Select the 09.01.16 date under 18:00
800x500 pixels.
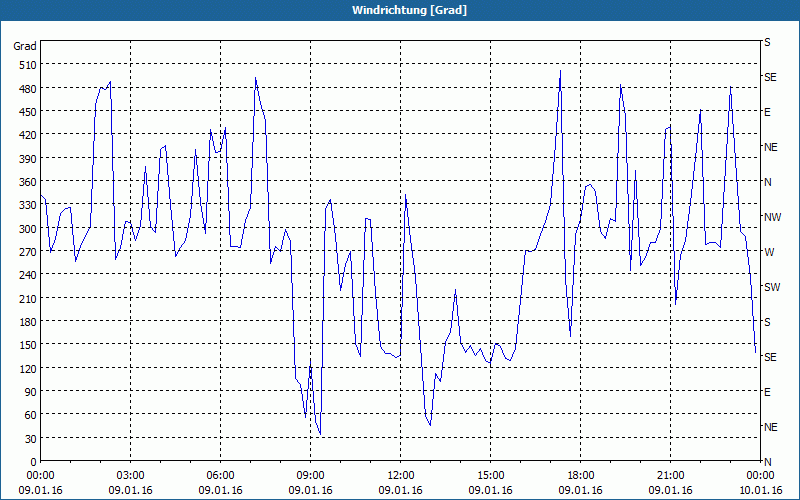[581, 490]
